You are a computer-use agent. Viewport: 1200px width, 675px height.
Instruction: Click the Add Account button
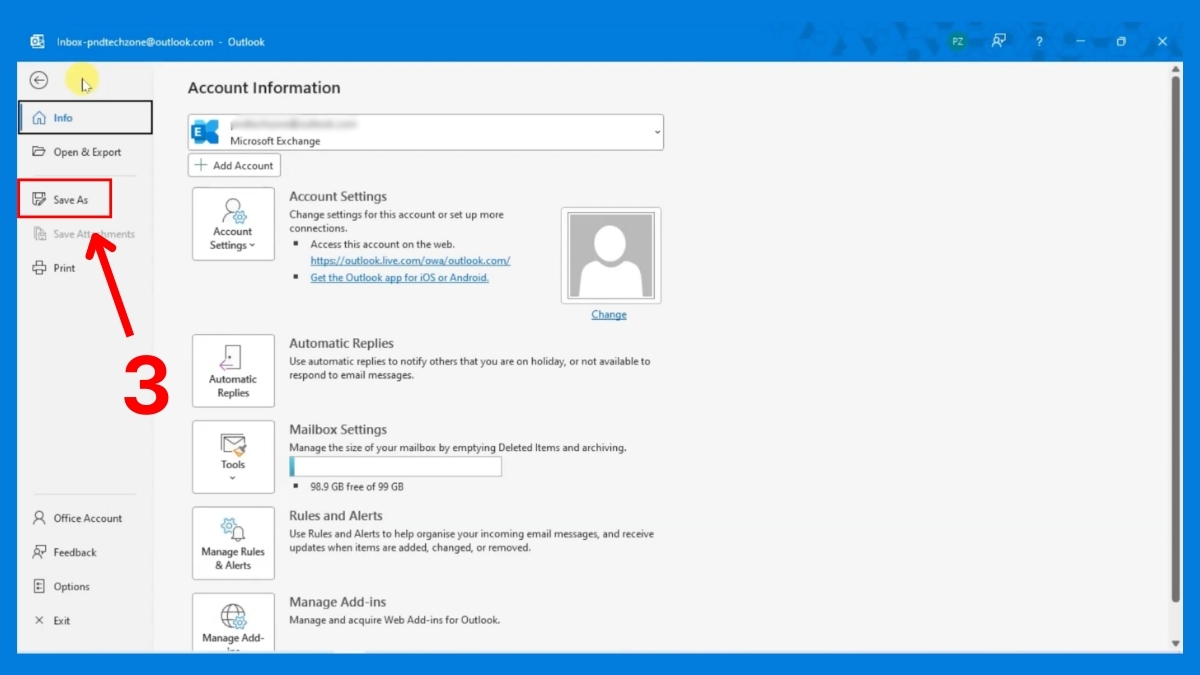[x=234, y=165]
